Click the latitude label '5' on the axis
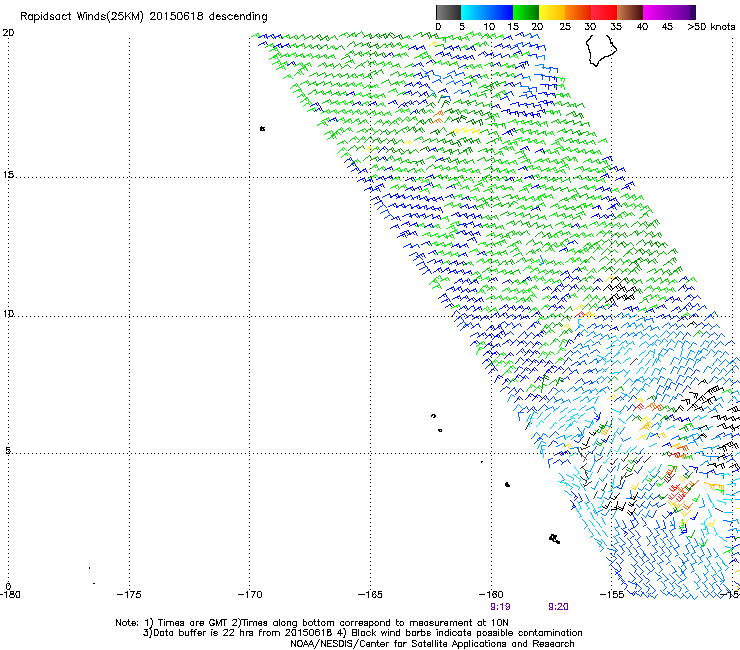This screenshot has width=740, height=650. 8,450
